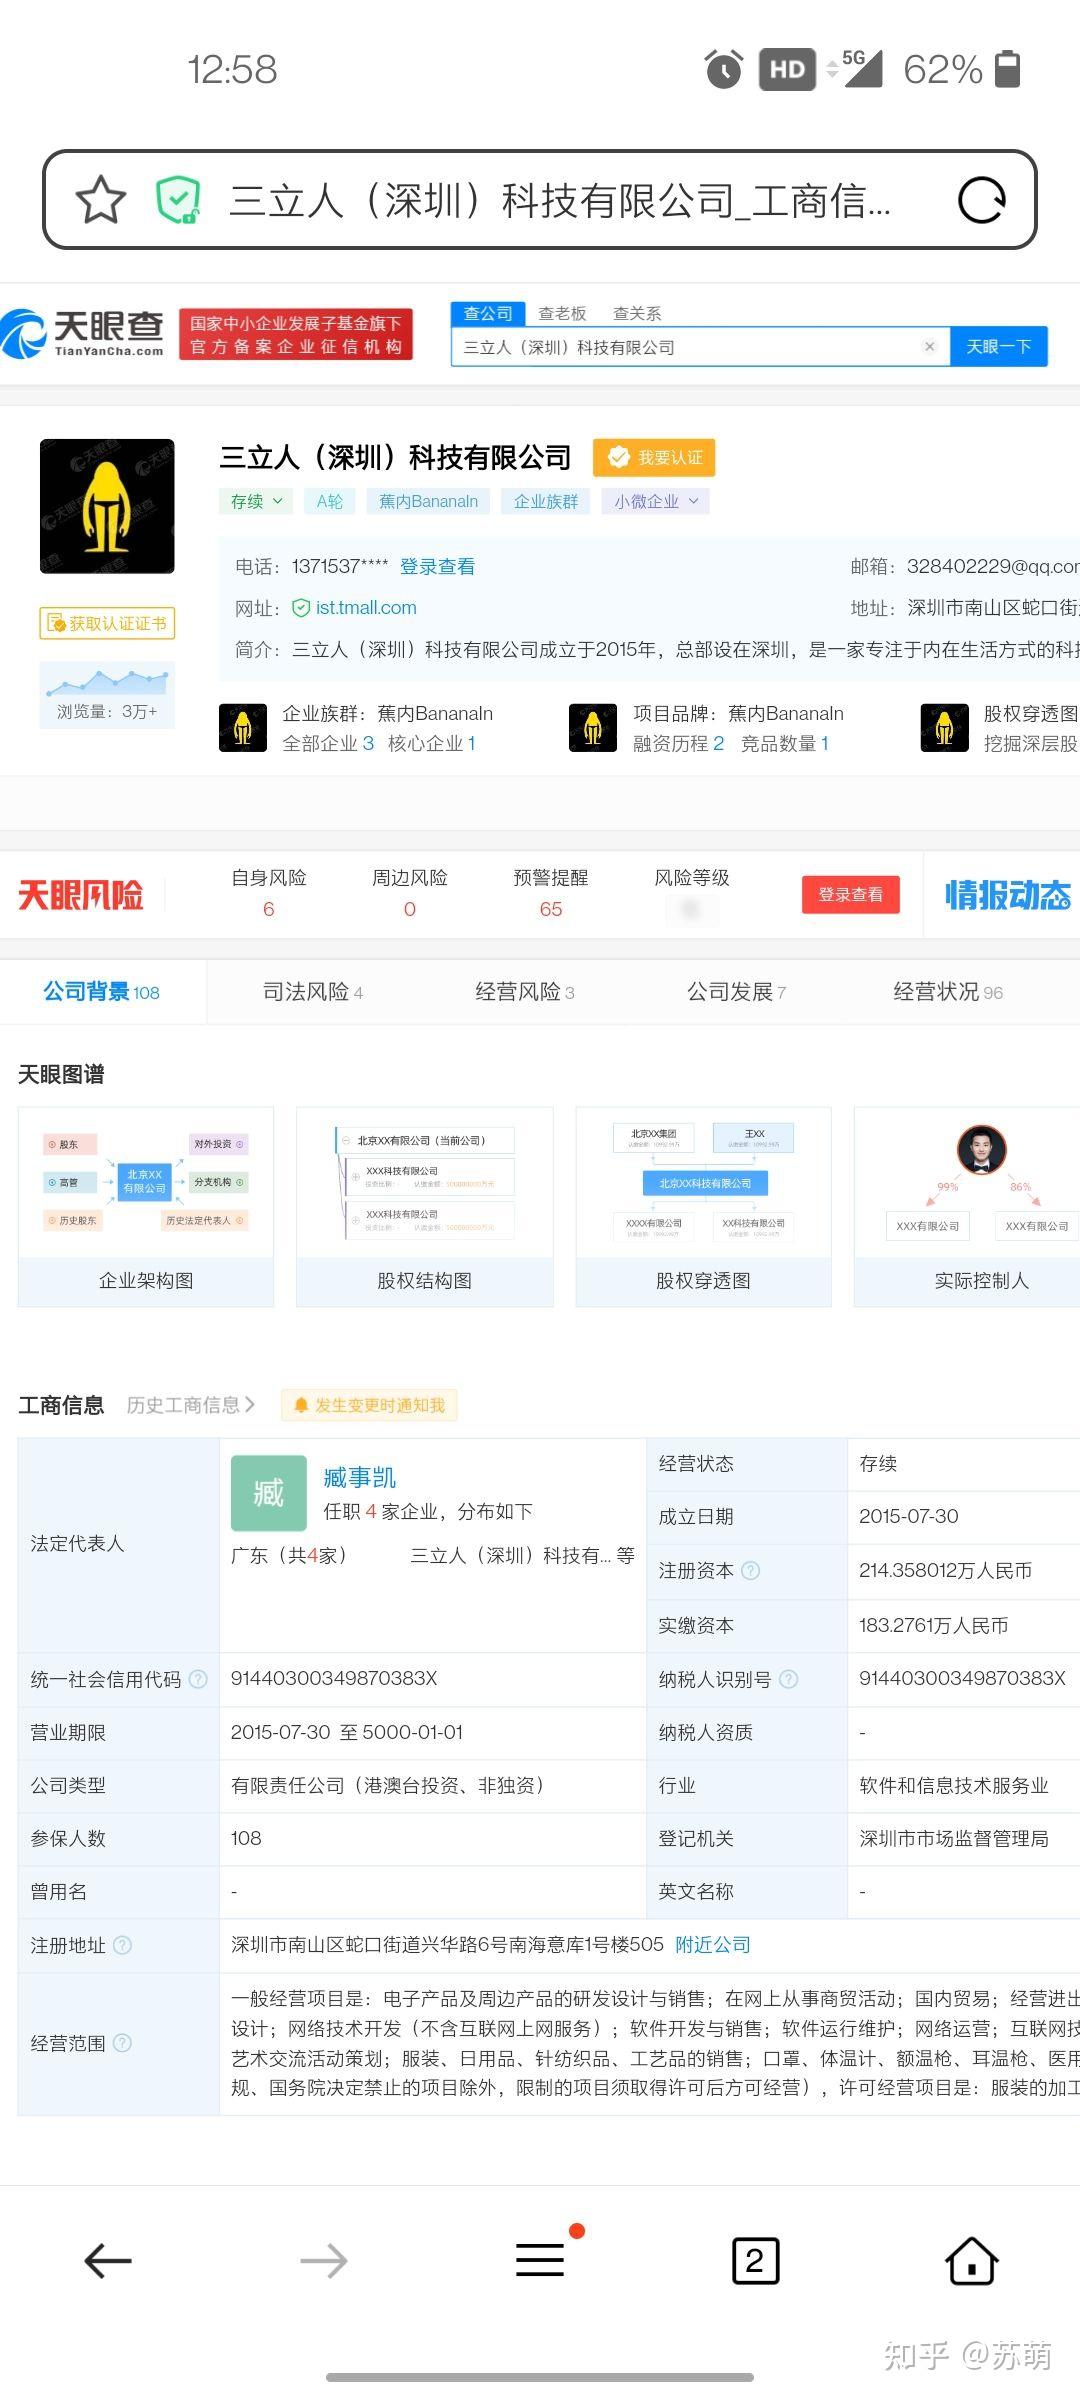Viewport: 1080px width, 2400px height.
Task: Select the 查关系 search tab
Action: pos(637,313)
